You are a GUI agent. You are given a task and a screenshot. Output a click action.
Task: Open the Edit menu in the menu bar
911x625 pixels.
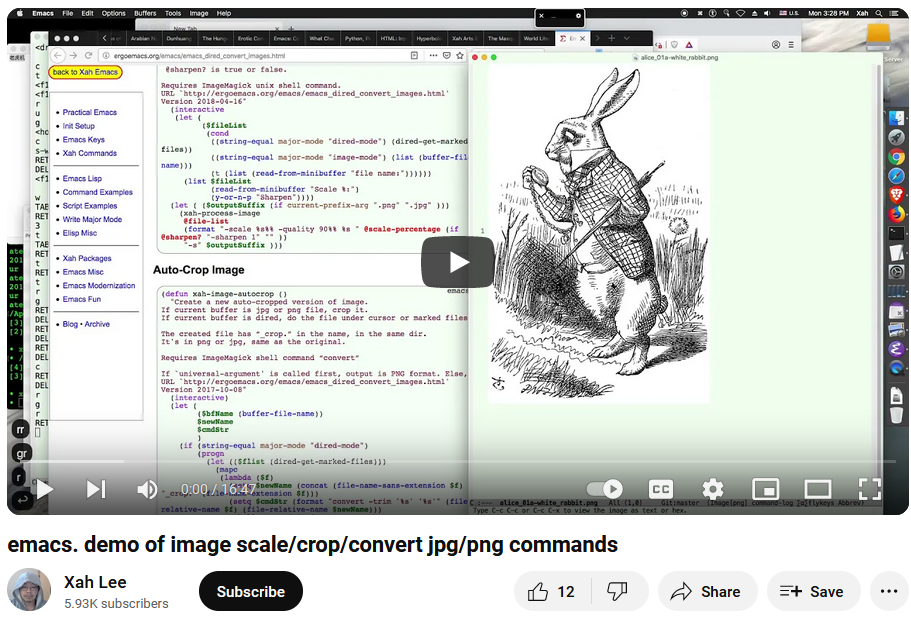(87, 13)
